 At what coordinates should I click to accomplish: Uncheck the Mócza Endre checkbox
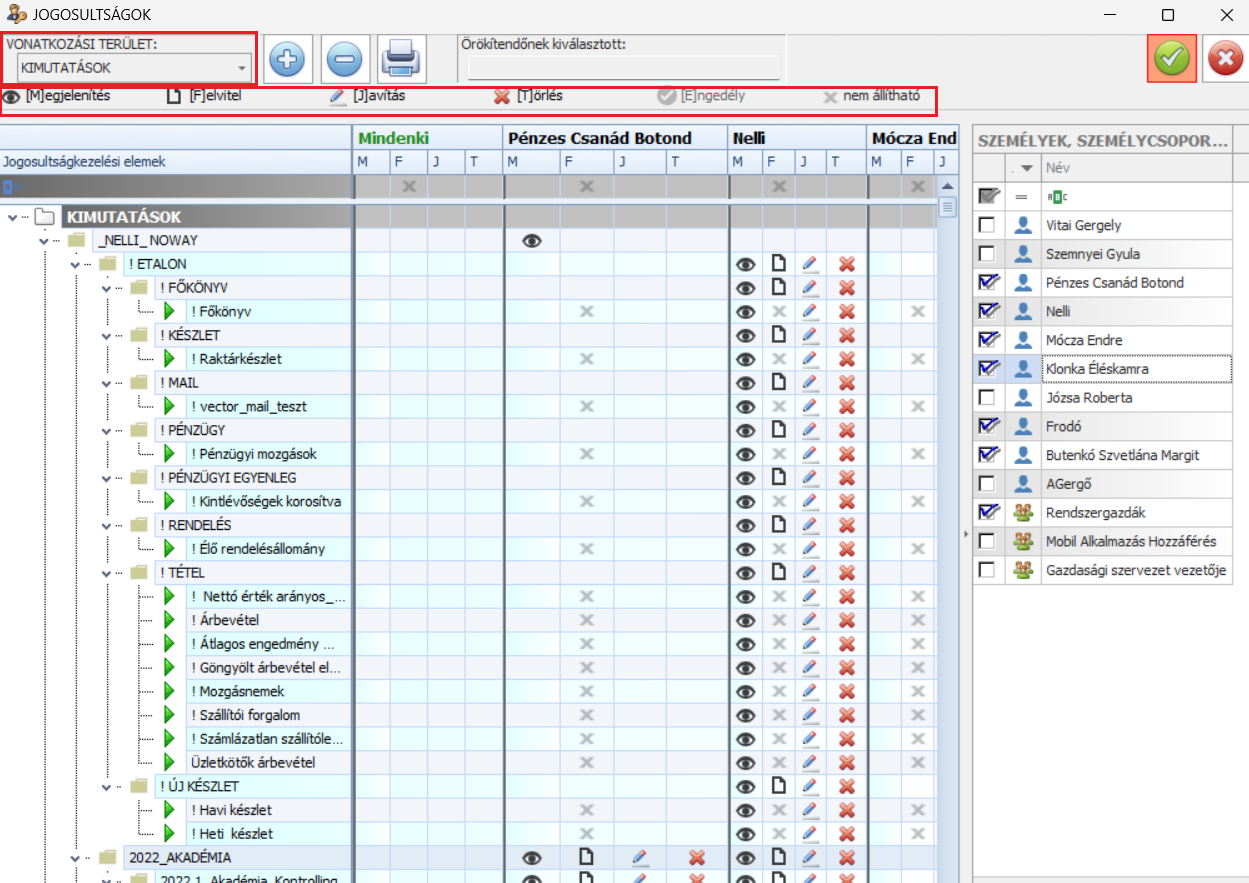pos(987,340)
